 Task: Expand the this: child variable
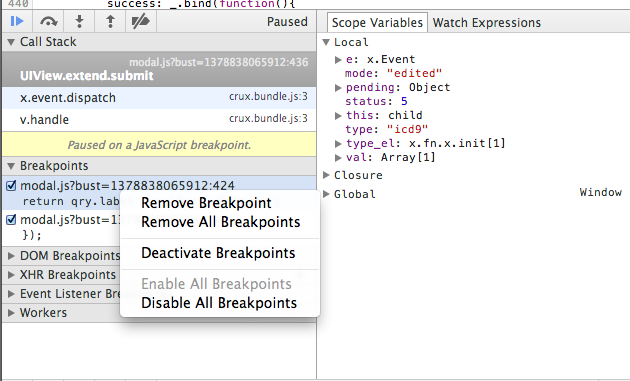coord(338,116)
